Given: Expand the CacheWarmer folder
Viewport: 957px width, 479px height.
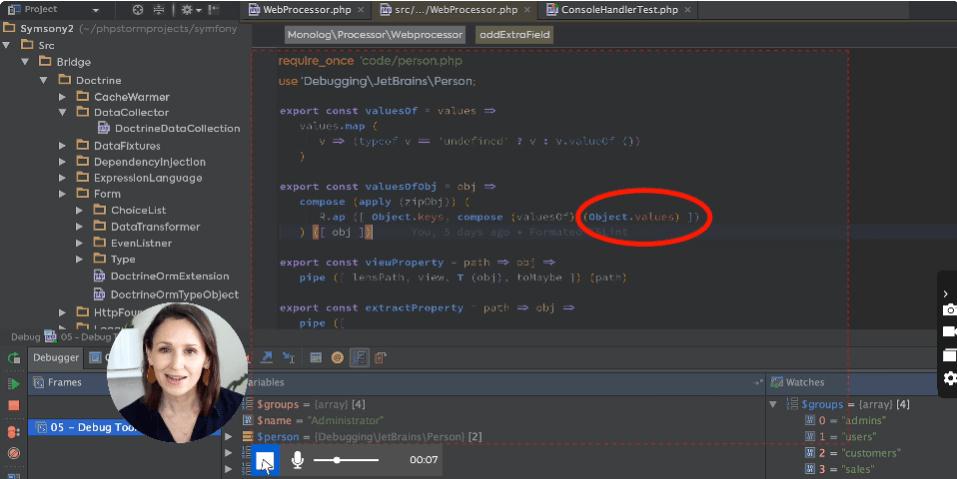Looking at the screenshot, I should click(x=62, y=96).
